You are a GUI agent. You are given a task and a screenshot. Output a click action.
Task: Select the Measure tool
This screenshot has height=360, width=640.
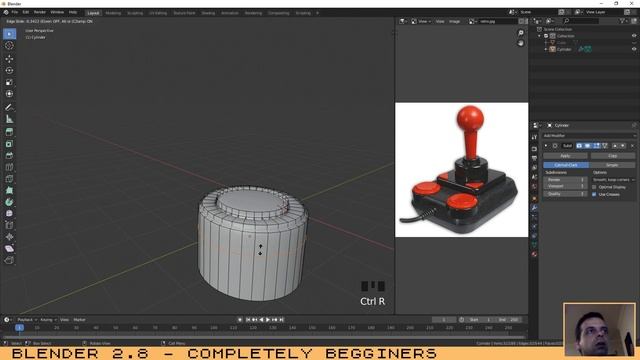coord(9,119)
